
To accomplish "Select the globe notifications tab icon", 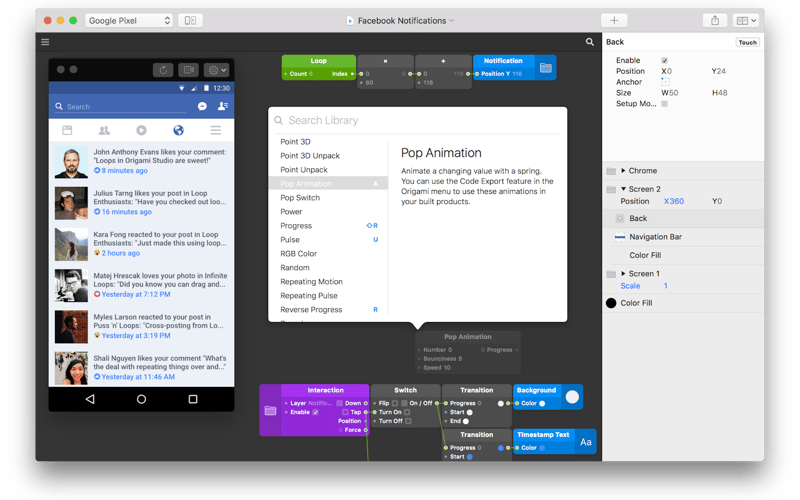I will click(179, 130).
